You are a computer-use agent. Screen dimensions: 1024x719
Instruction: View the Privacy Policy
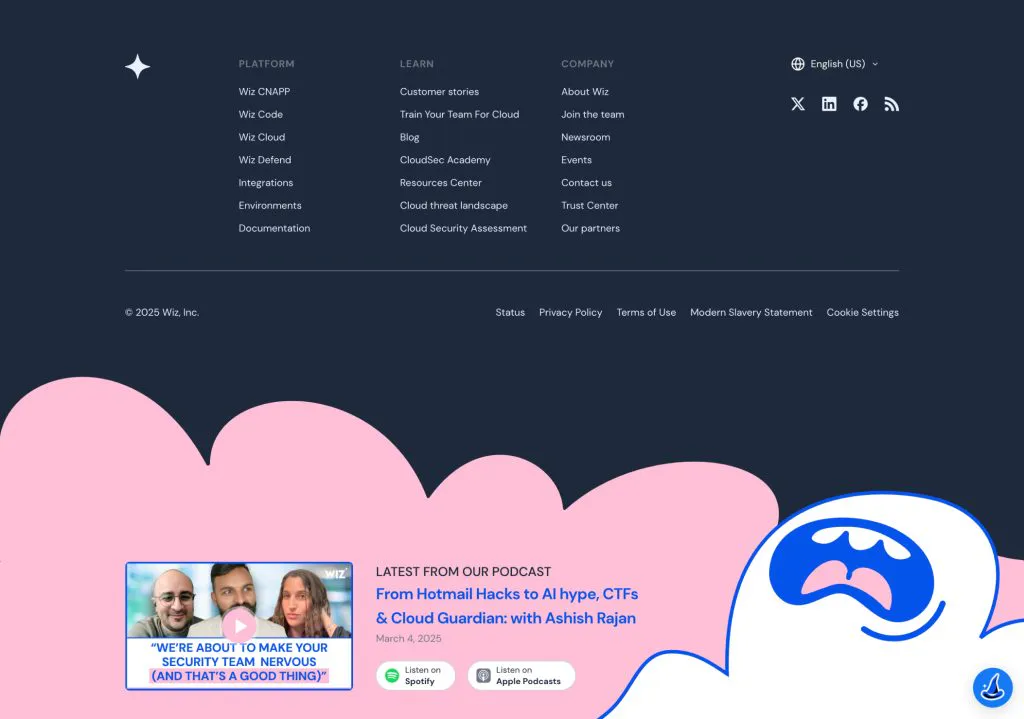(570, 312)
